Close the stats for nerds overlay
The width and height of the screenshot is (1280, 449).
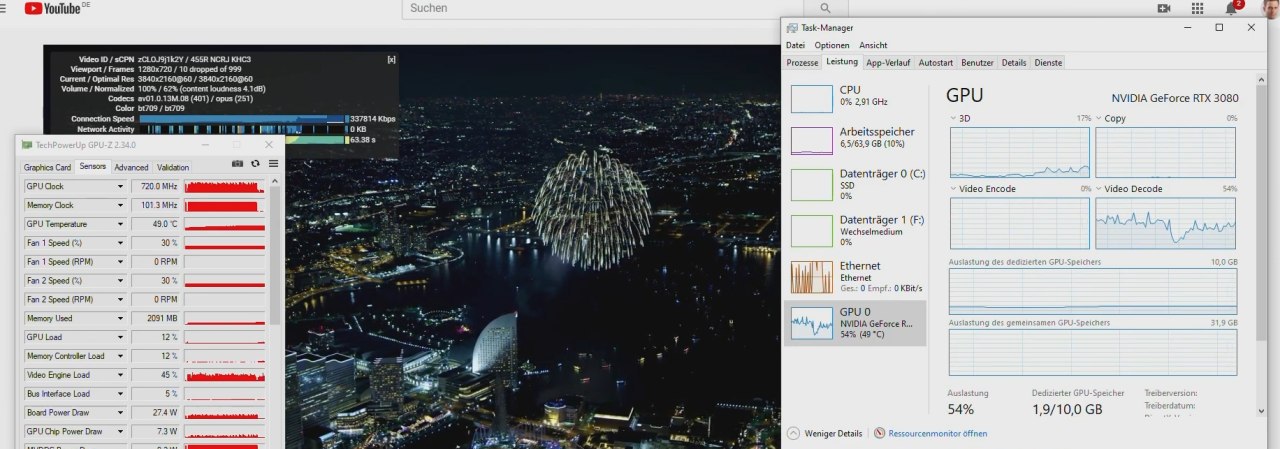391,60
